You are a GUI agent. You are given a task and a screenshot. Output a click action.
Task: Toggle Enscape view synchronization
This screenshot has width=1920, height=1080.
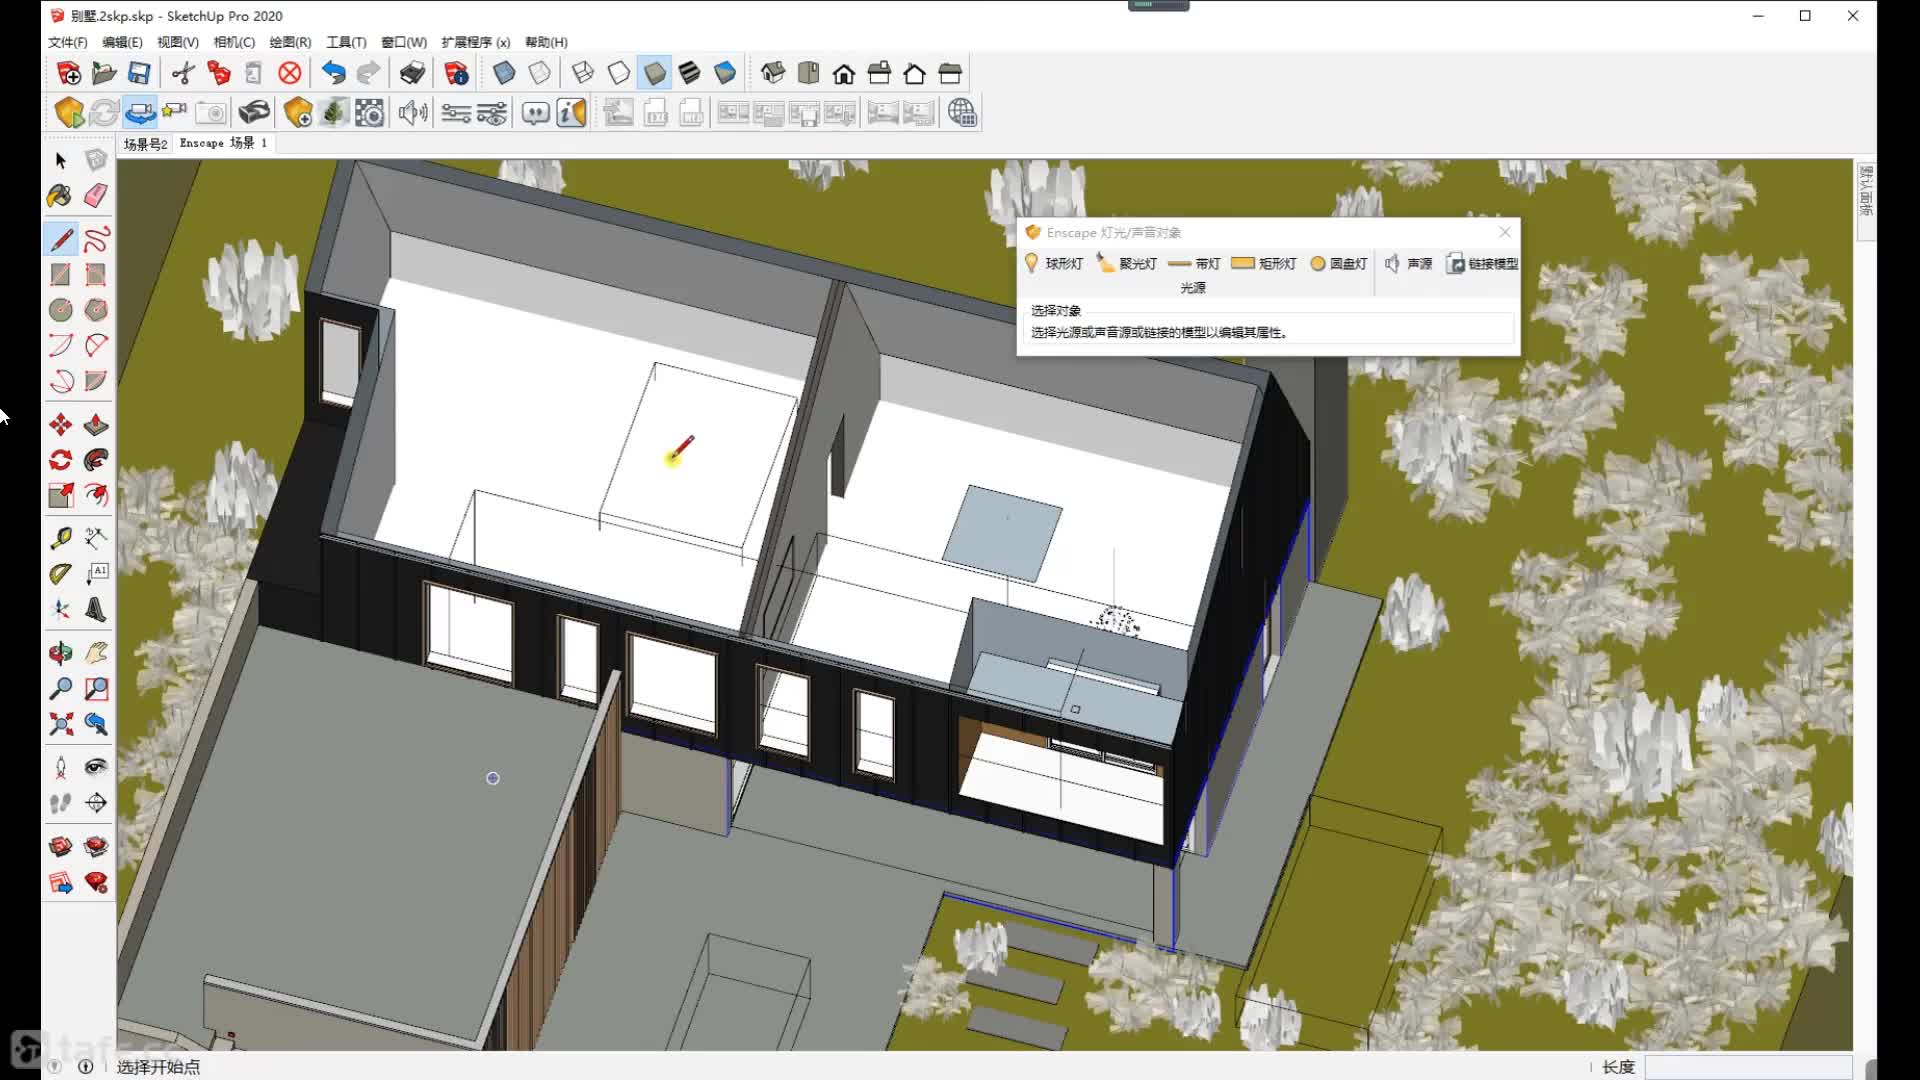coord(140,113)
